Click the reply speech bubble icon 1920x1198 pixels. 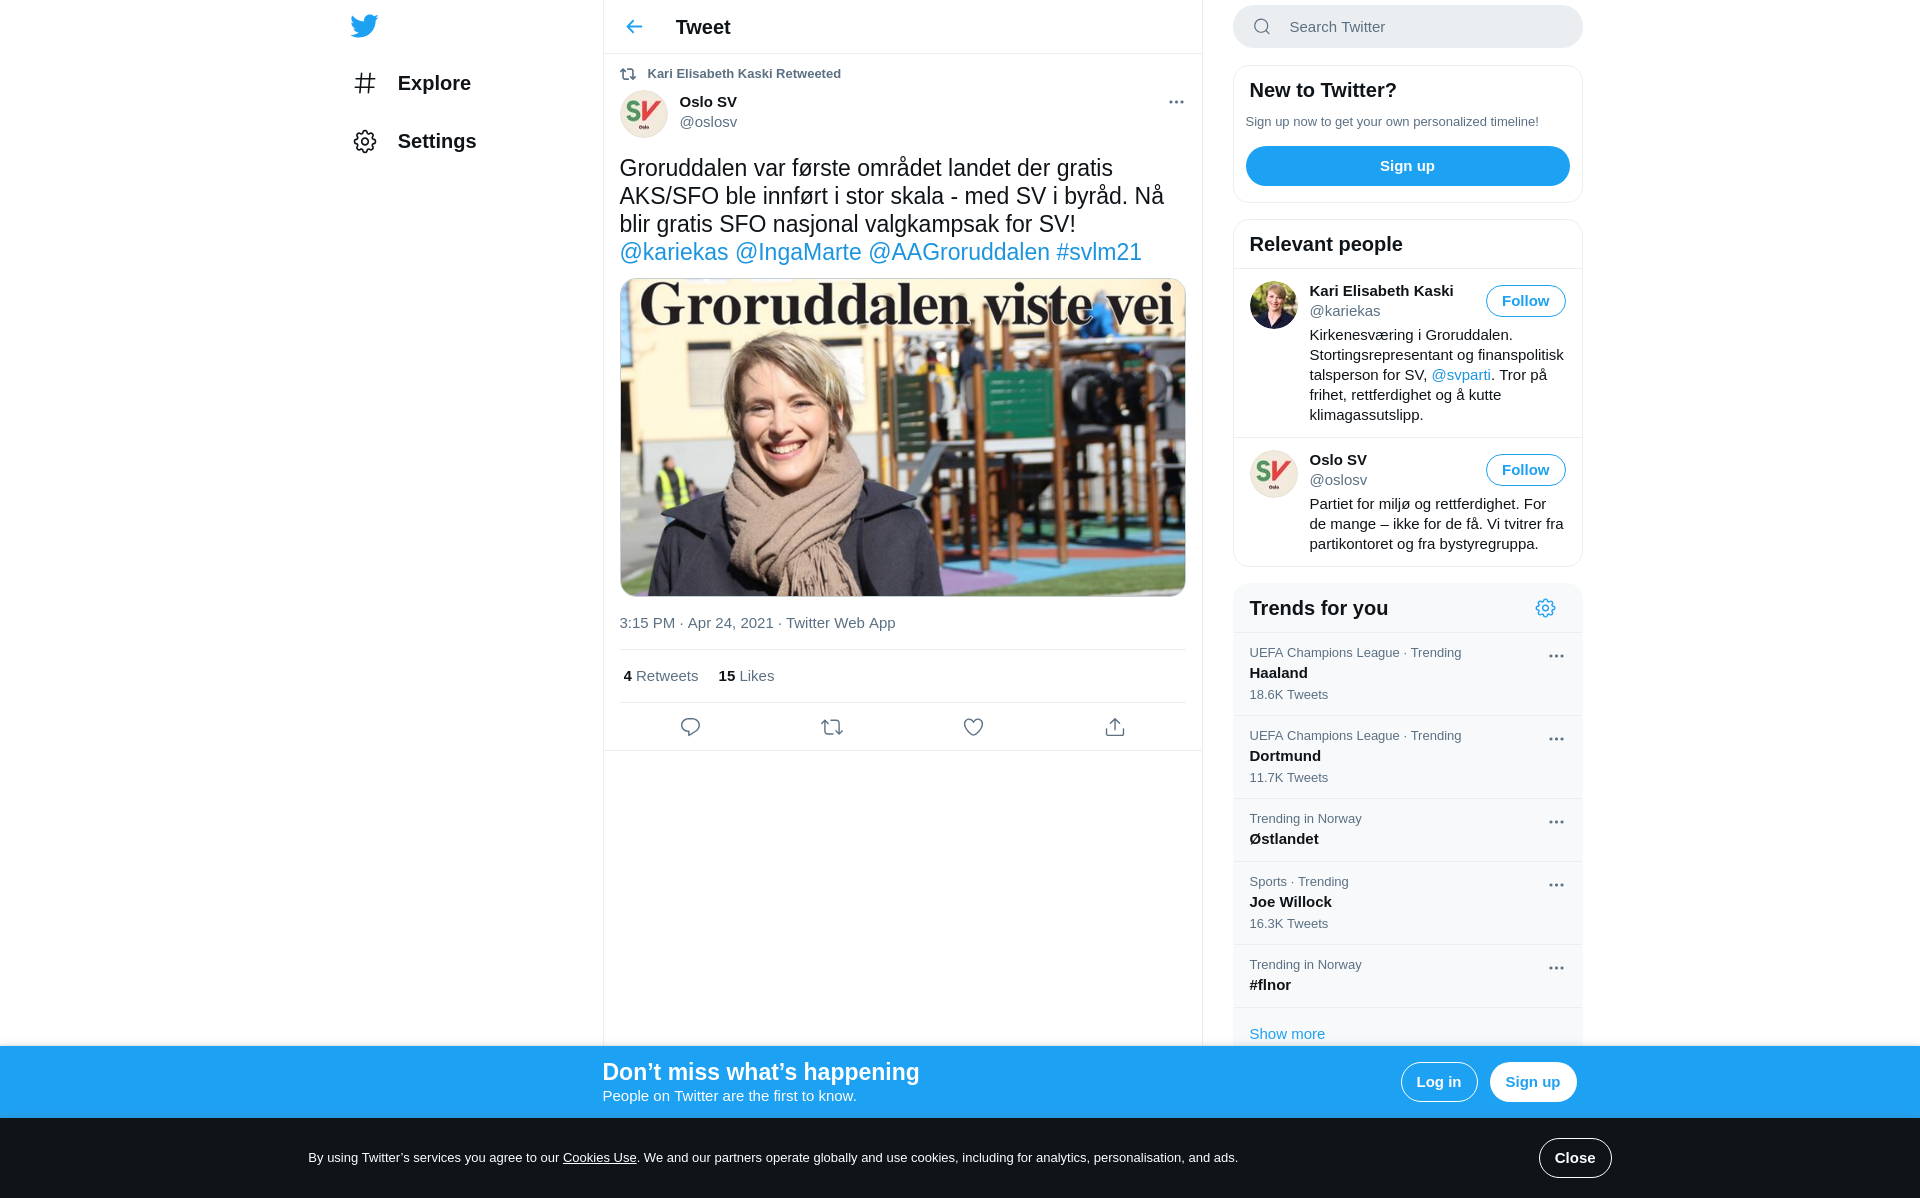tap(690, 727)
